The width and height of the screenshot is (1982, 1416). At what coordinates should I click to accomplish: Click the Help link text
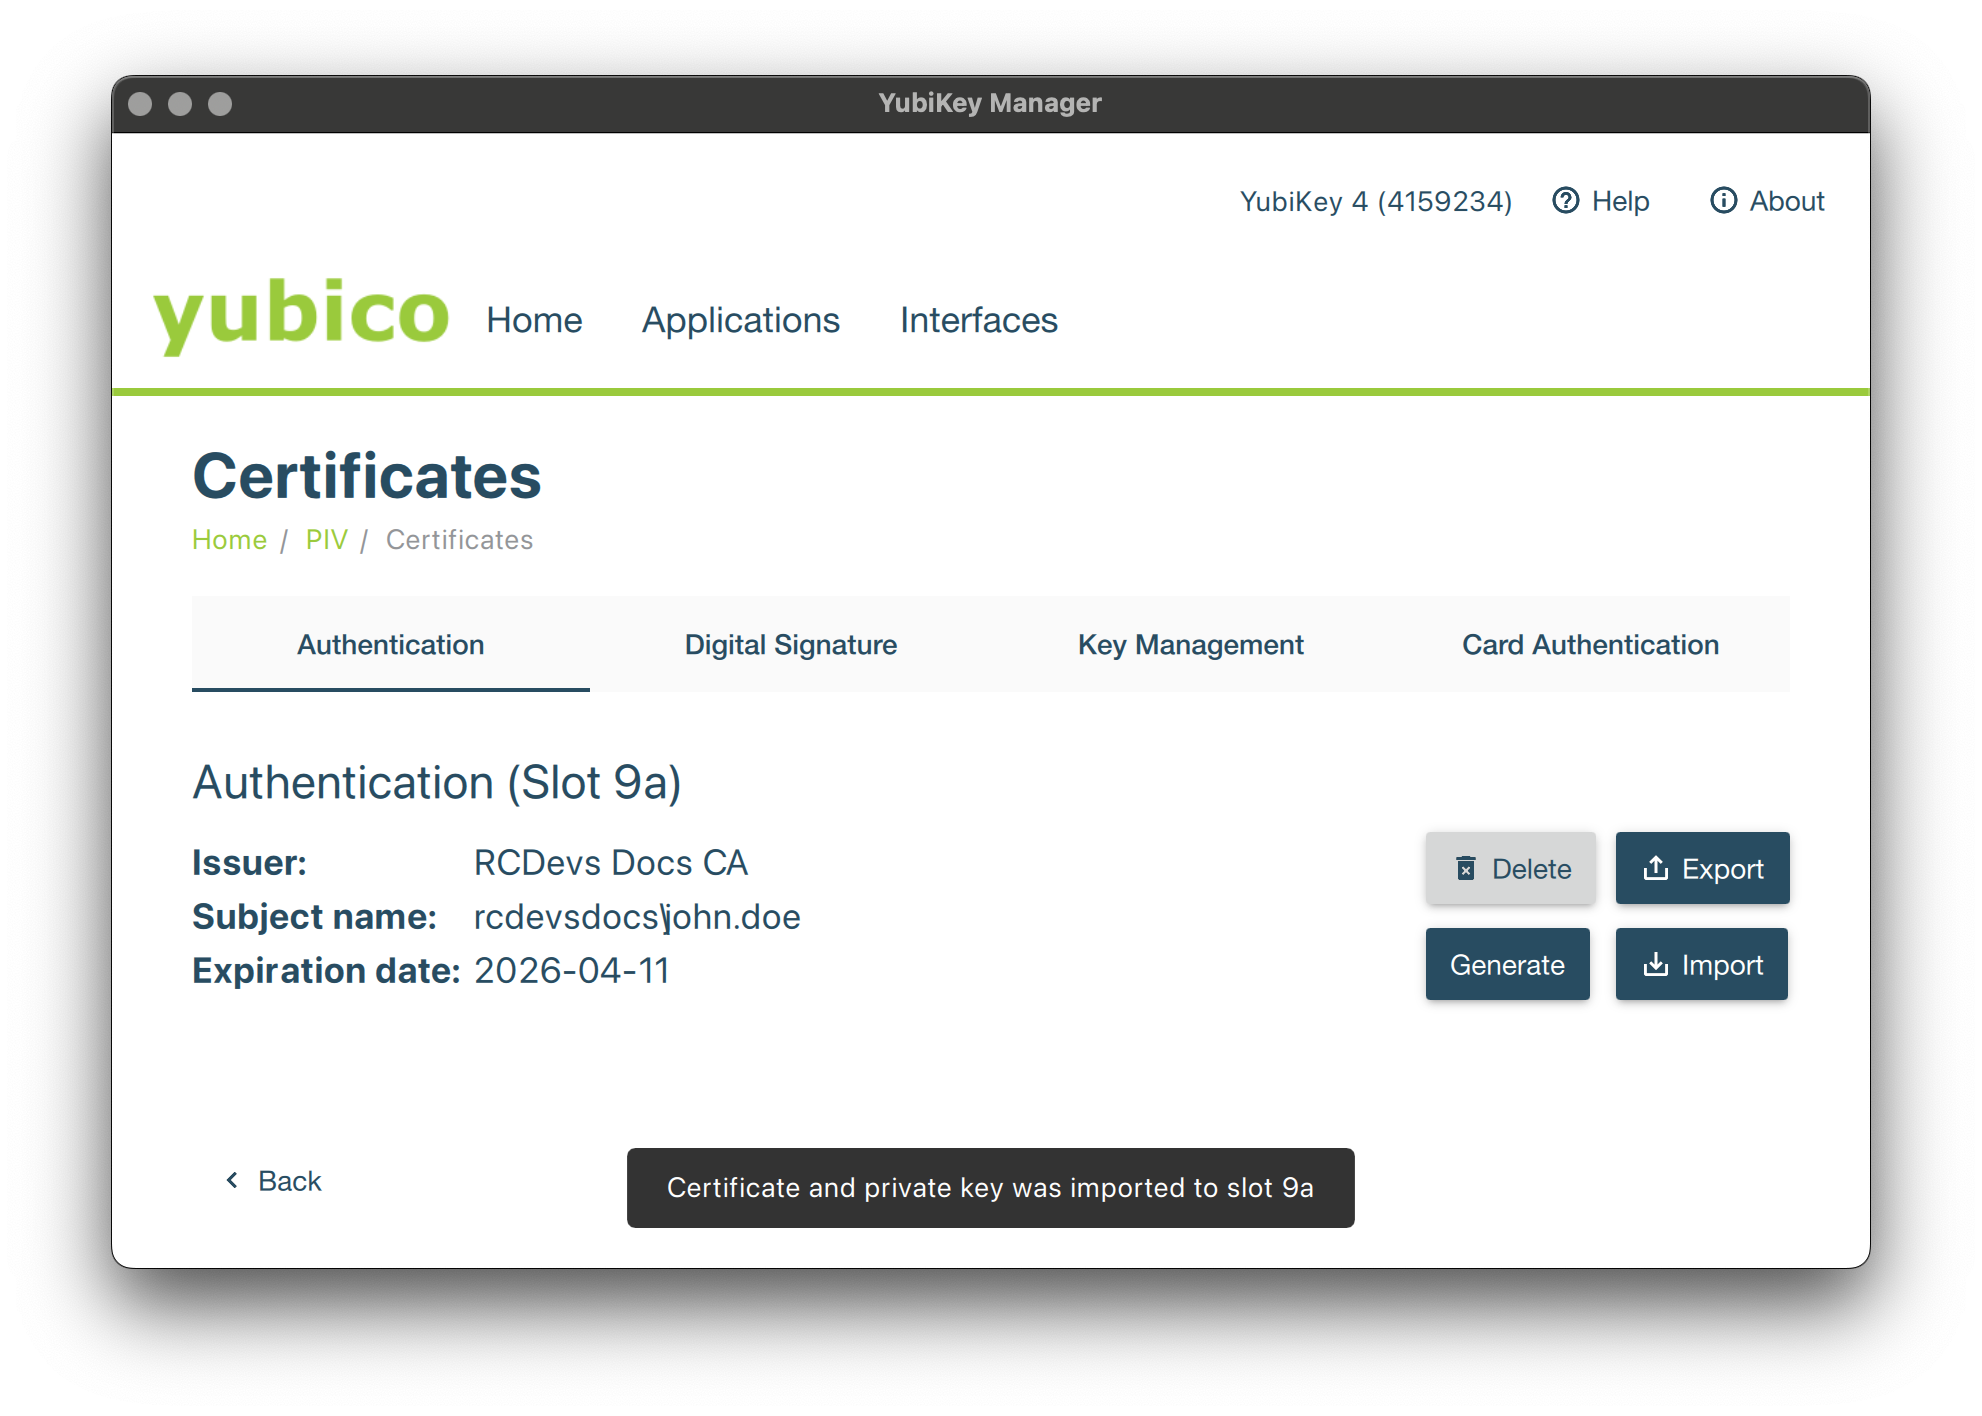pos(1620,201)
